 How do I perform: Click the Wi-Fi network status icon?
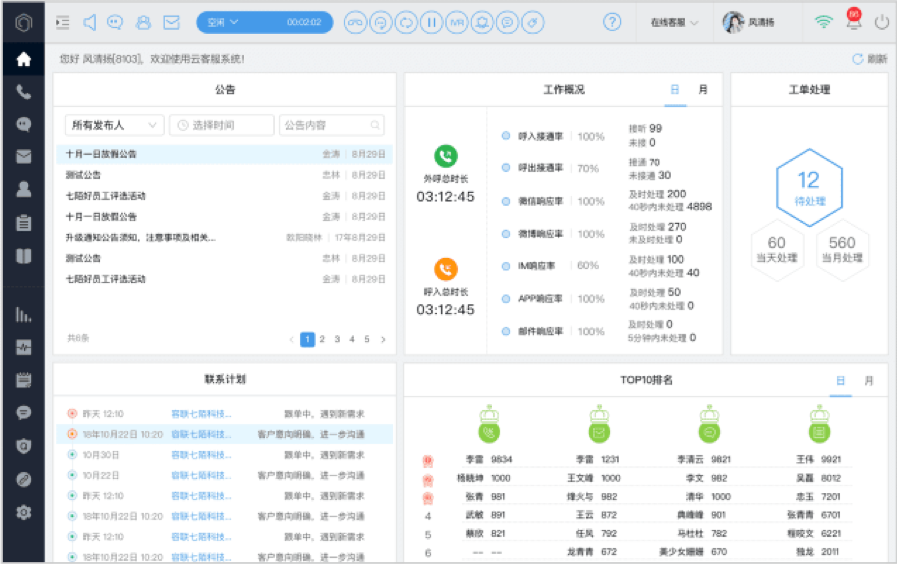(x=823, y=22)
